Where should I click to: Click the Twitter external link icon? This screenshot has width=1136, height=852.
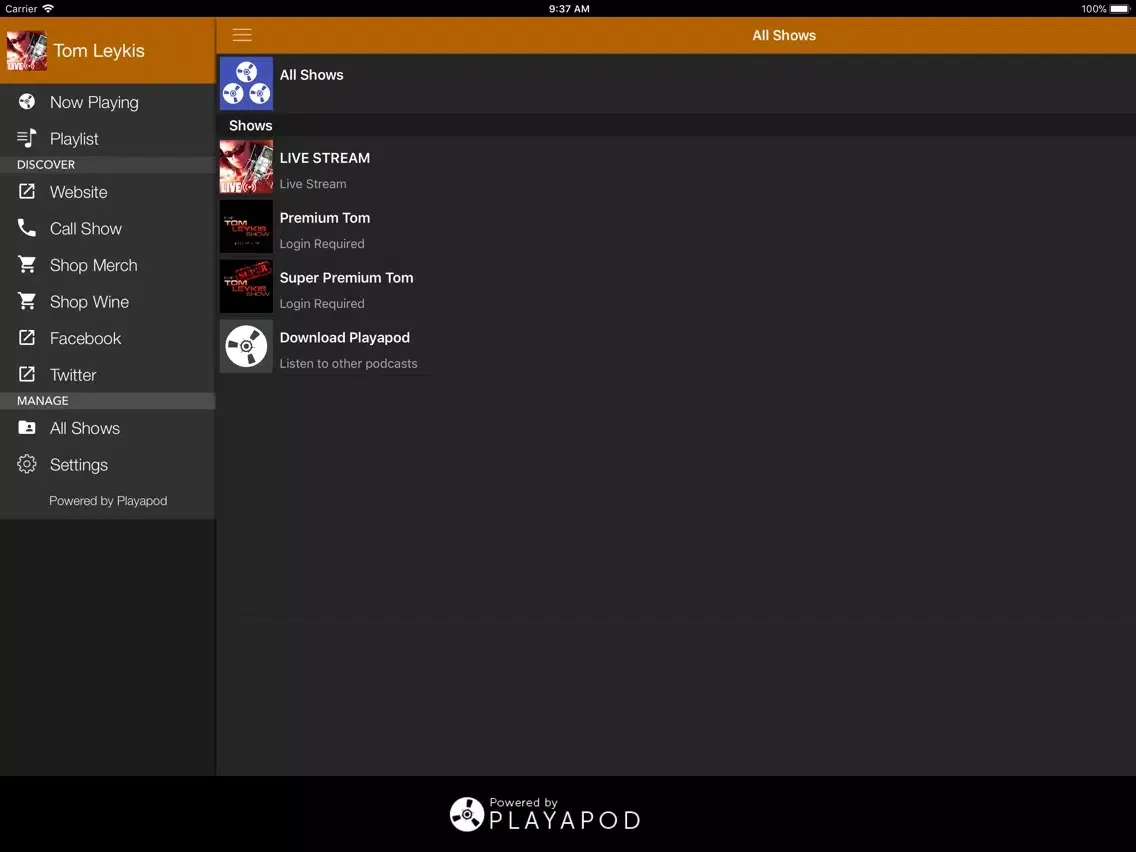(27, 374)
